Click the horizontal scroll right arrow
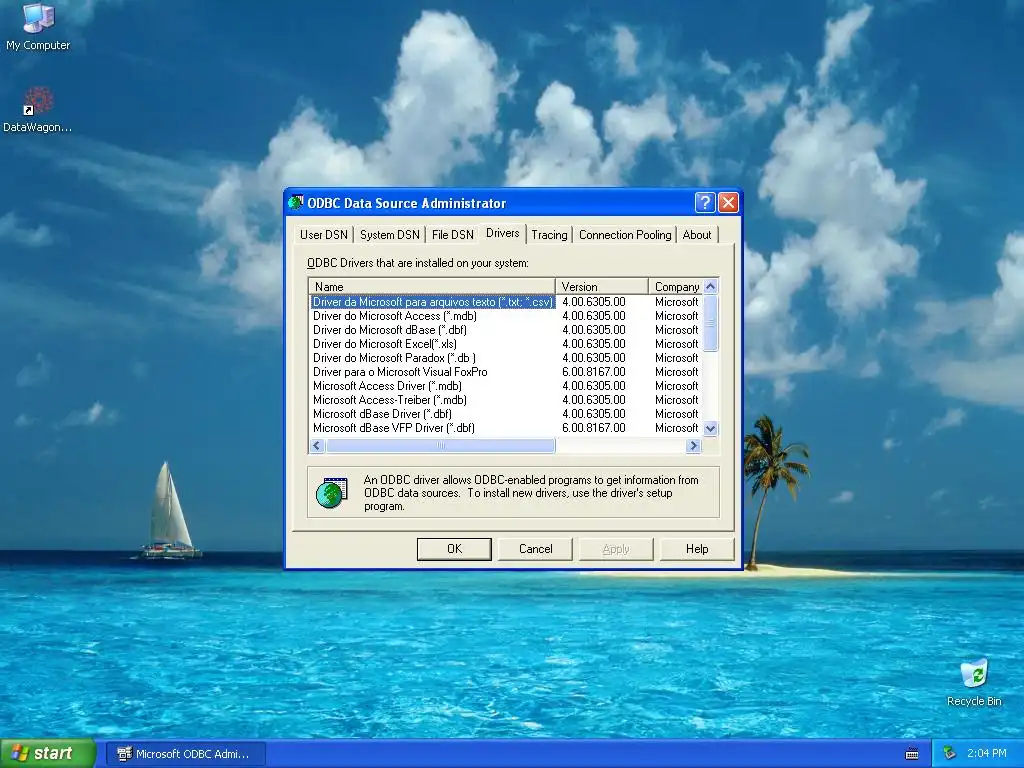The image size is (1024, 768). (x=694, y=445)
